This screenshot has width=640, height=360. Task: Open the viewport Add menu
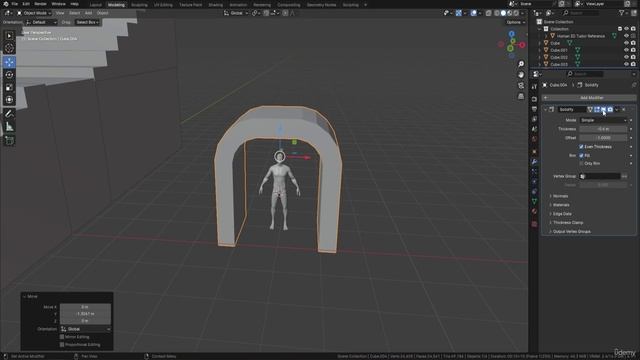click(88, 13)
